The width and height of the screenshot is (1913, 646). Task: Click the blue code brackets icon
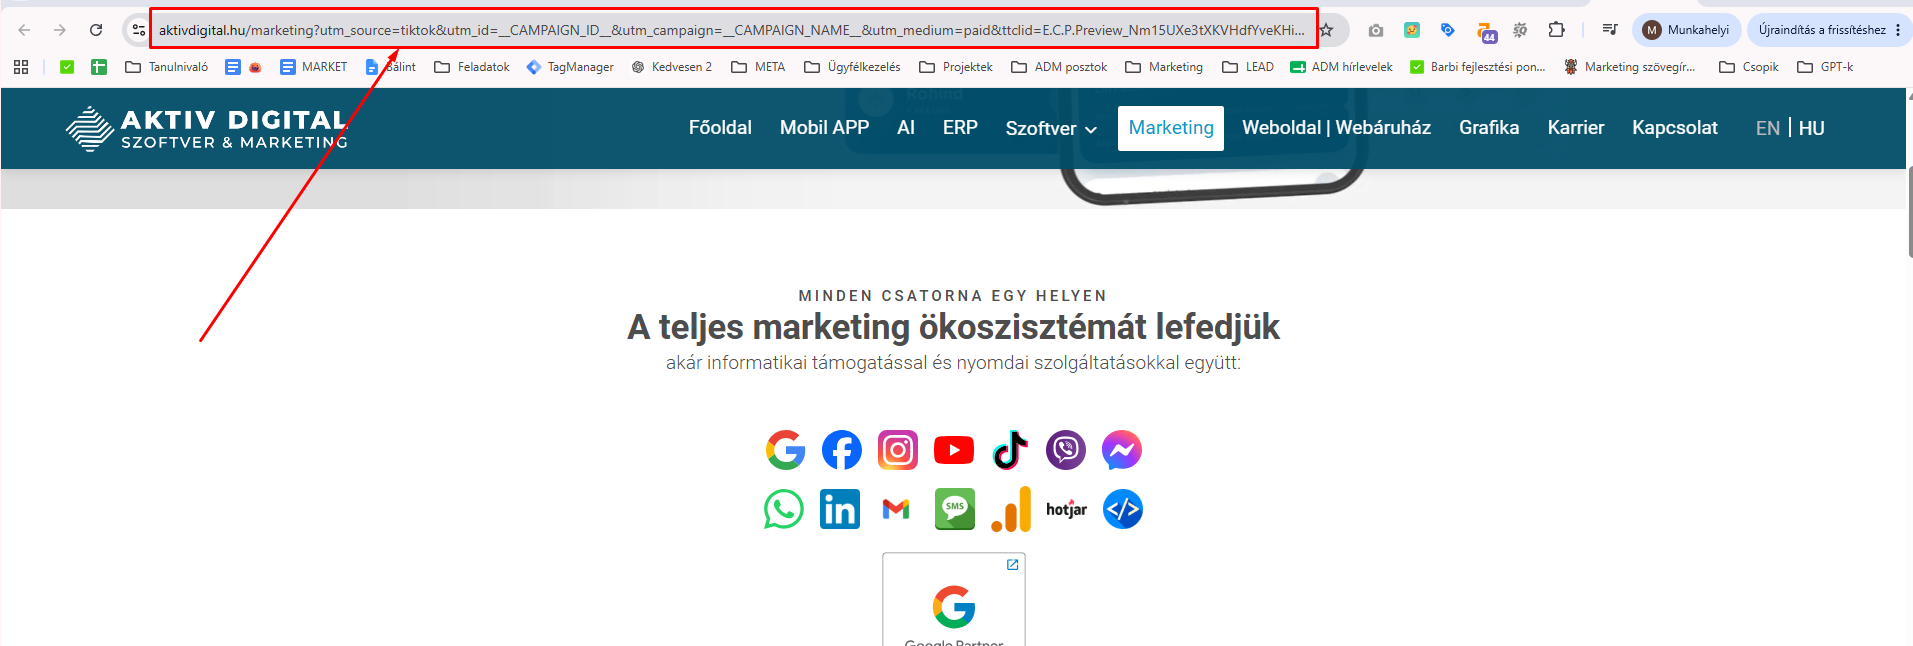click(1123, 509)
